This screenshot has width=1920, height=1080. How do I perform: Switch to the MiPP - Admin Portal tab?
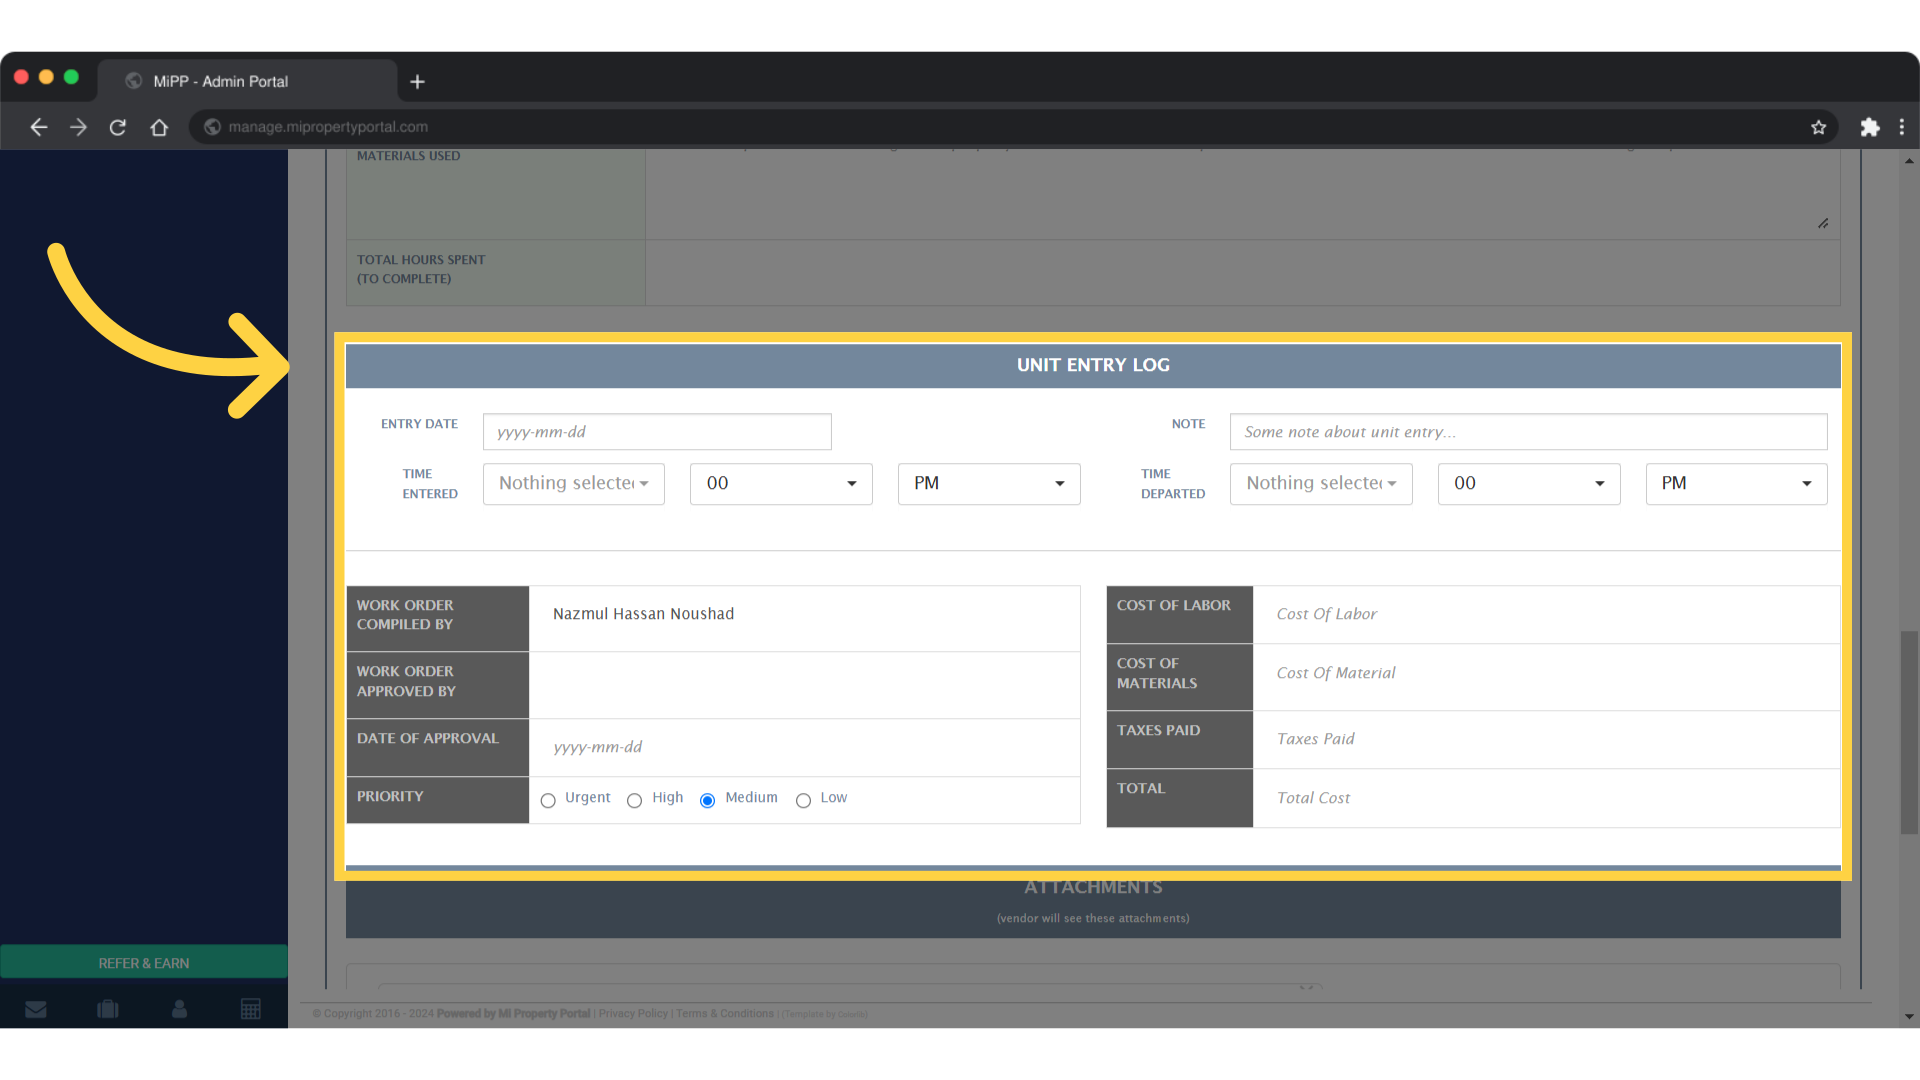point(220,81)
